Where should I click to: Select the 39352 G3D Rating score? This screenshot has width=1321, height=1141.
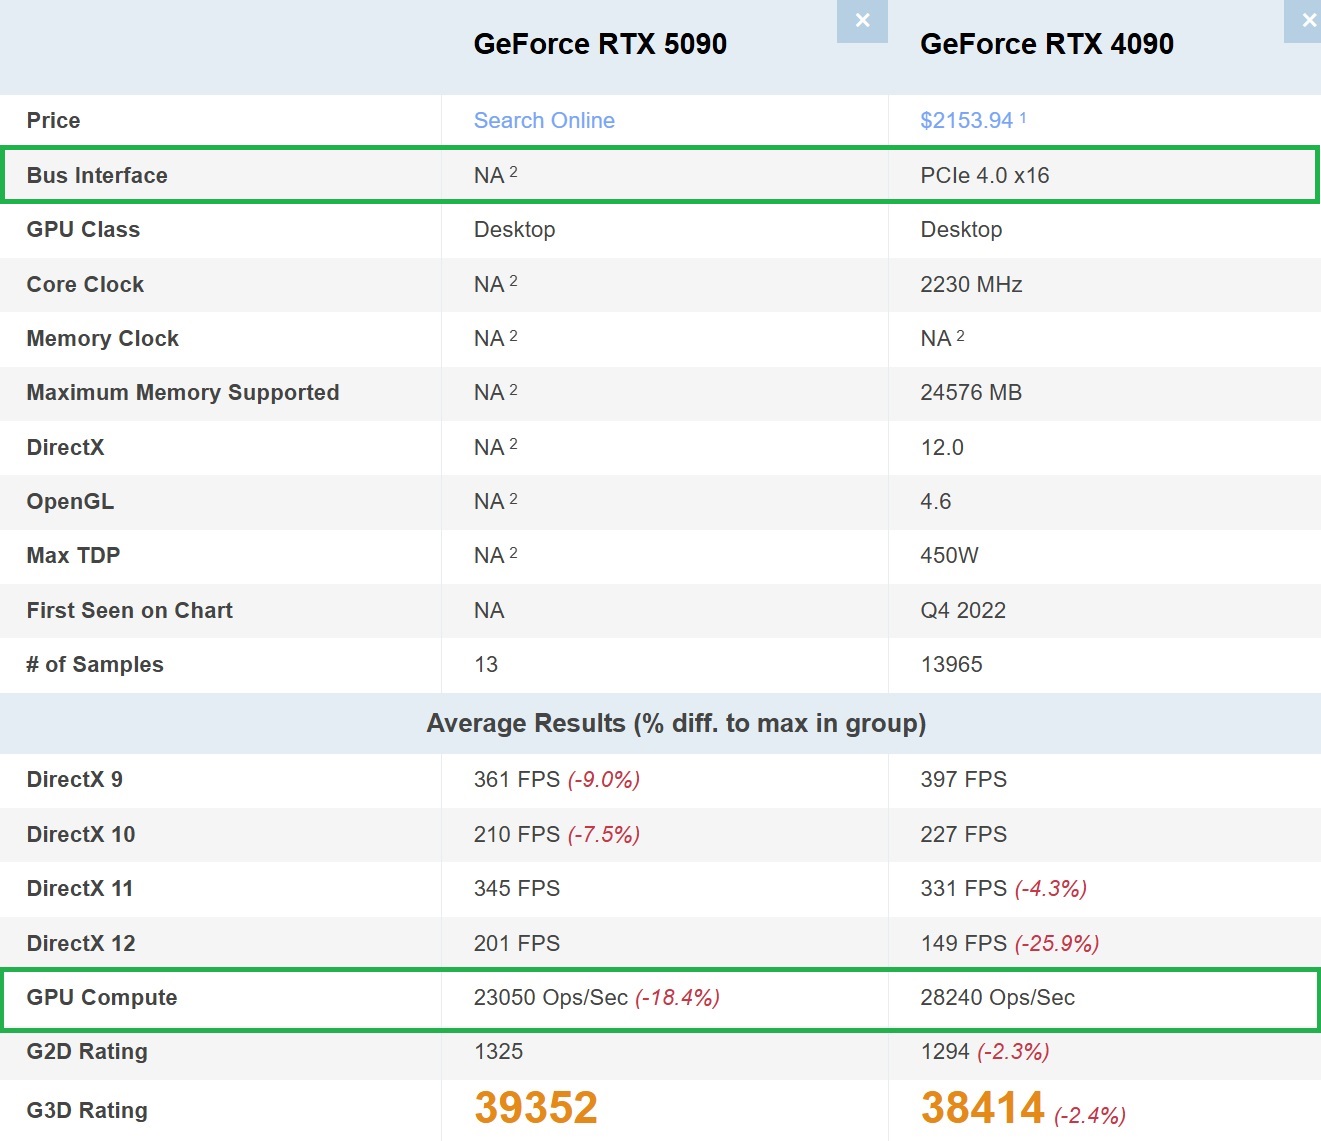coord(536,1108)
